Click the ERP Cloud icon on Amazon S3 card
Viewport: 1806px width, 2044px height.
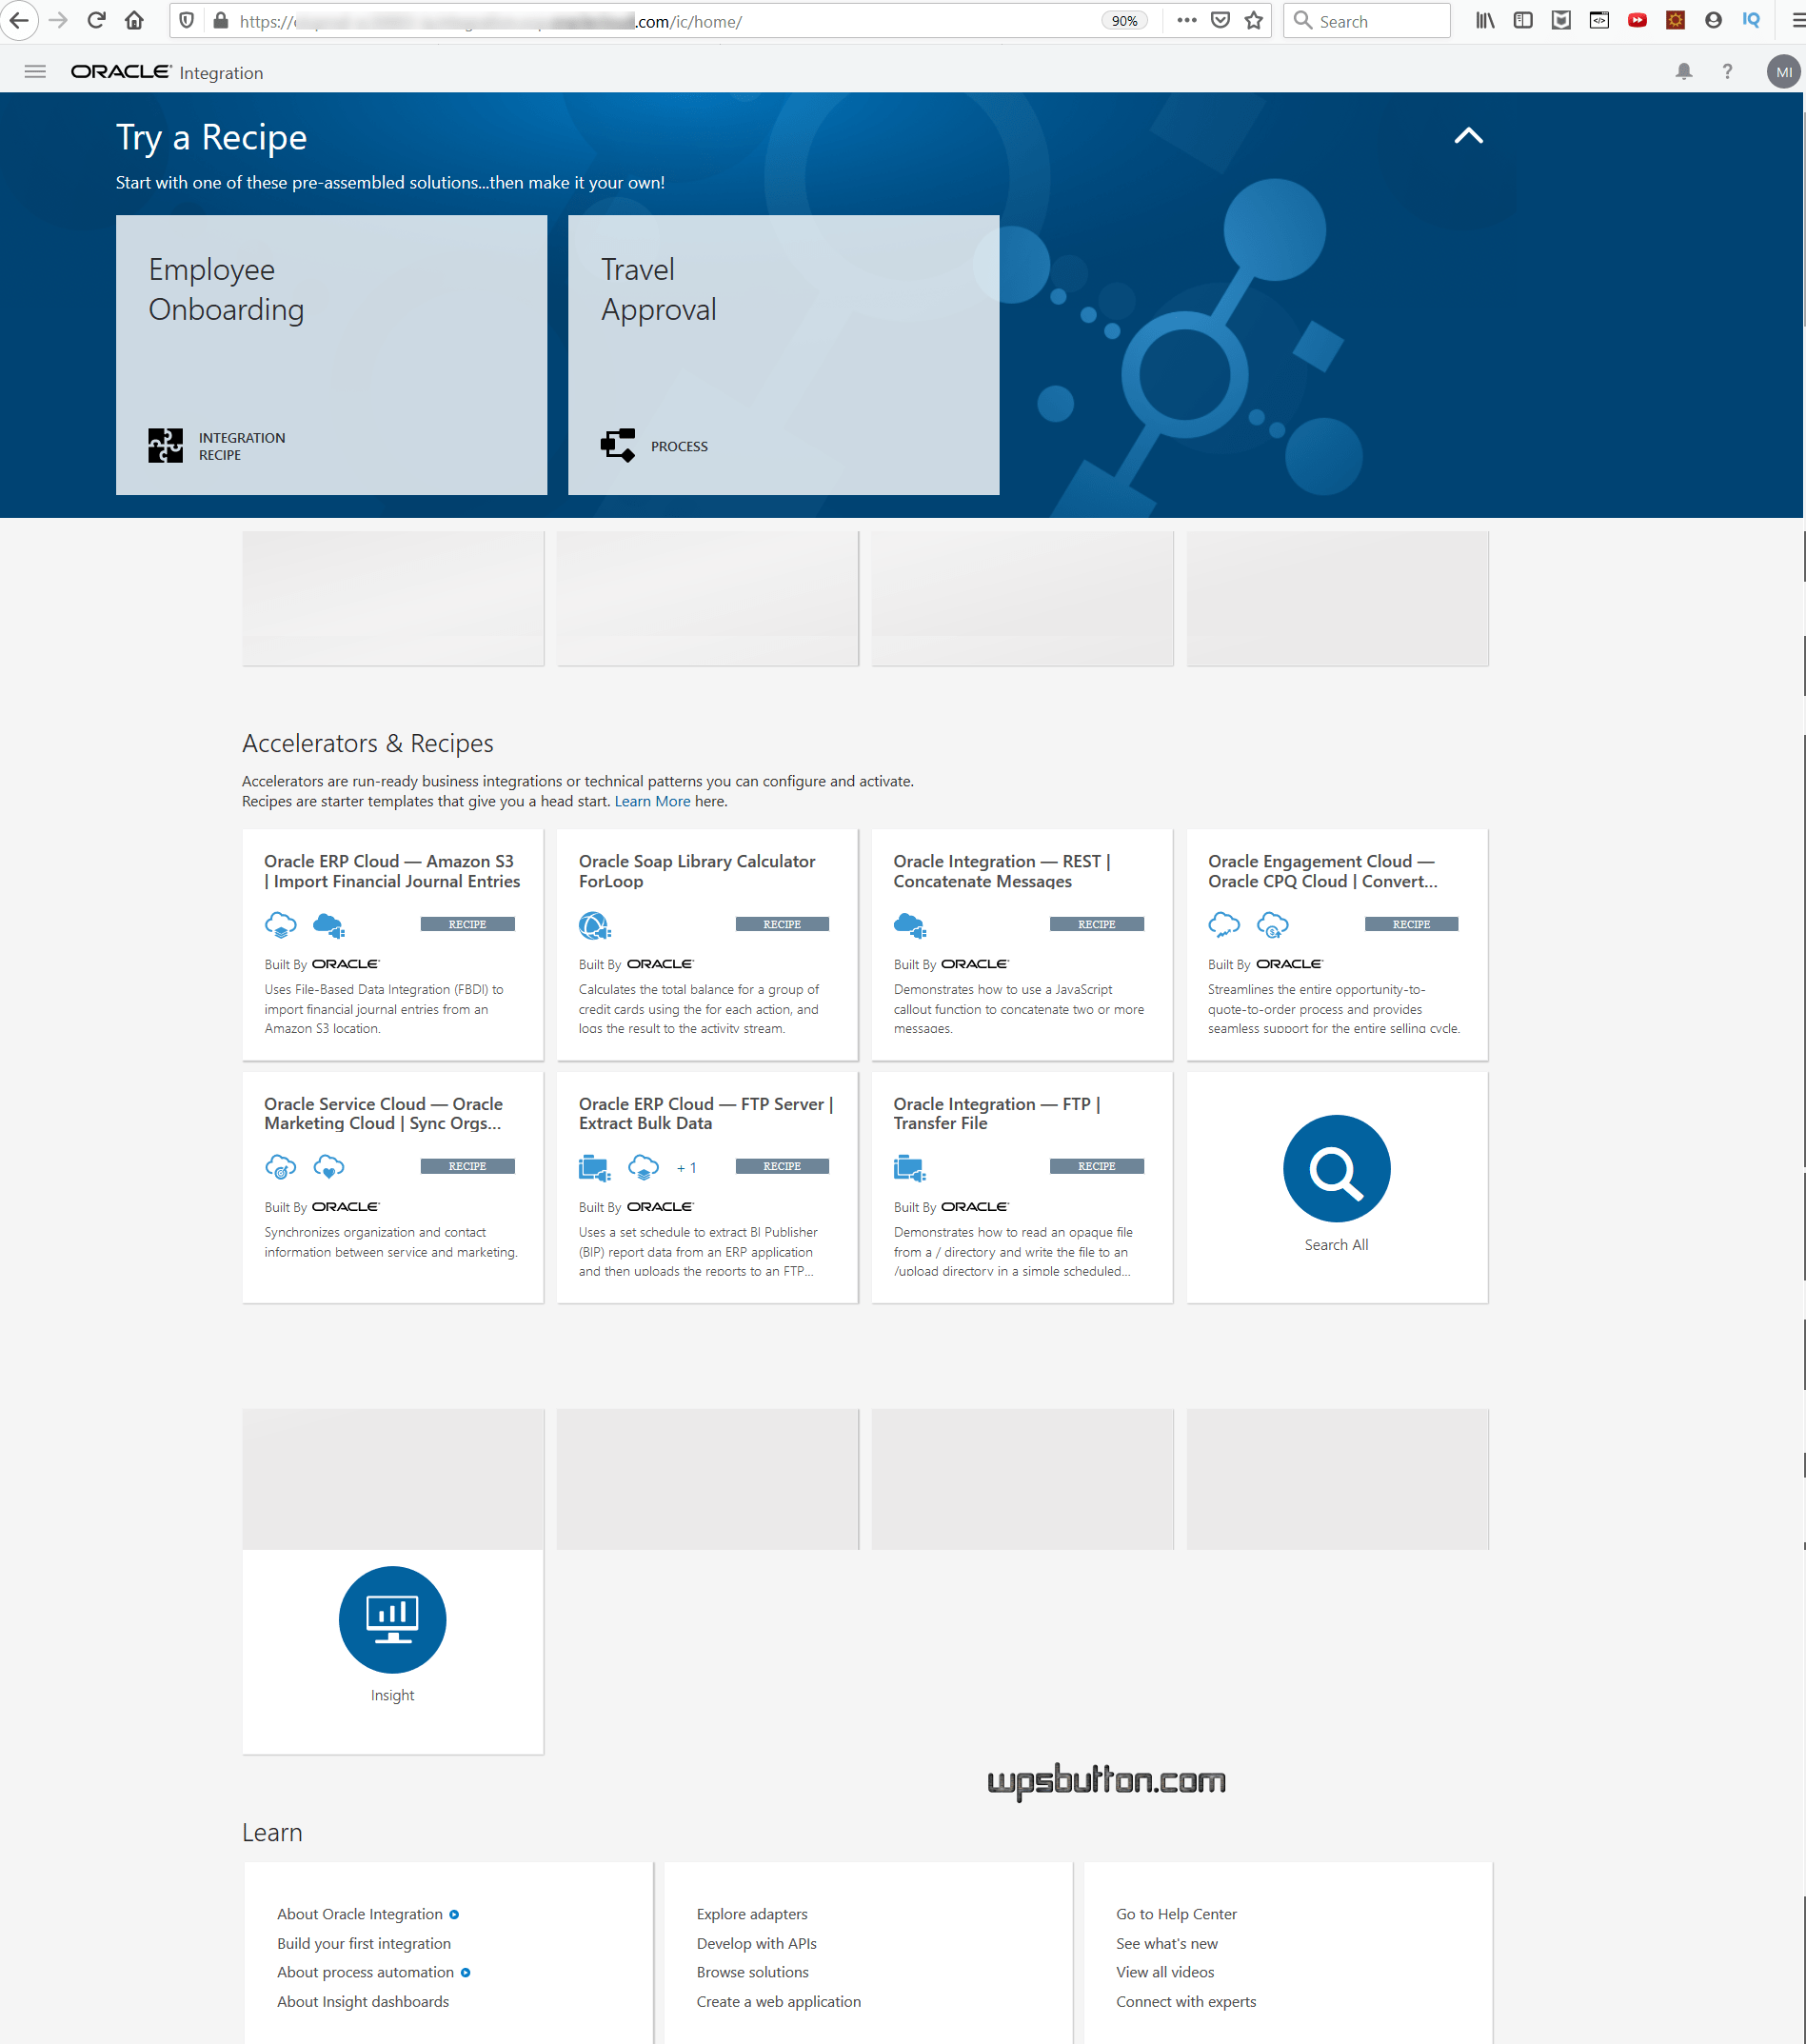[x=280, y=925]
